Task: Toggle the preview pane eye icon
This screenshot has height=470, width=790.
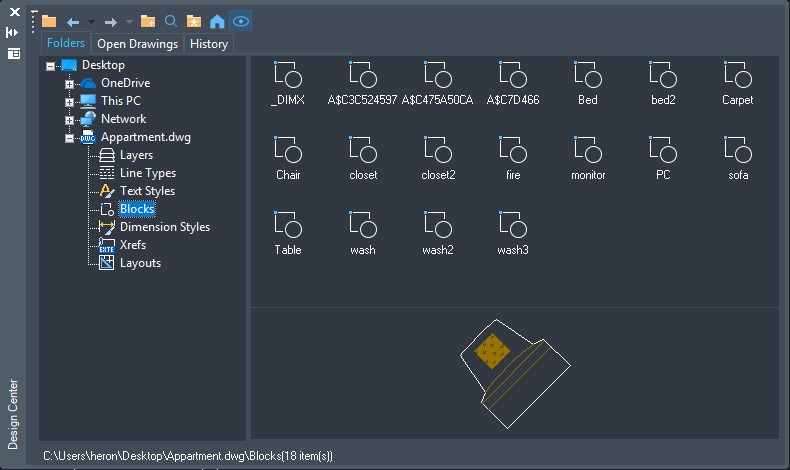Action: [241, 21]
